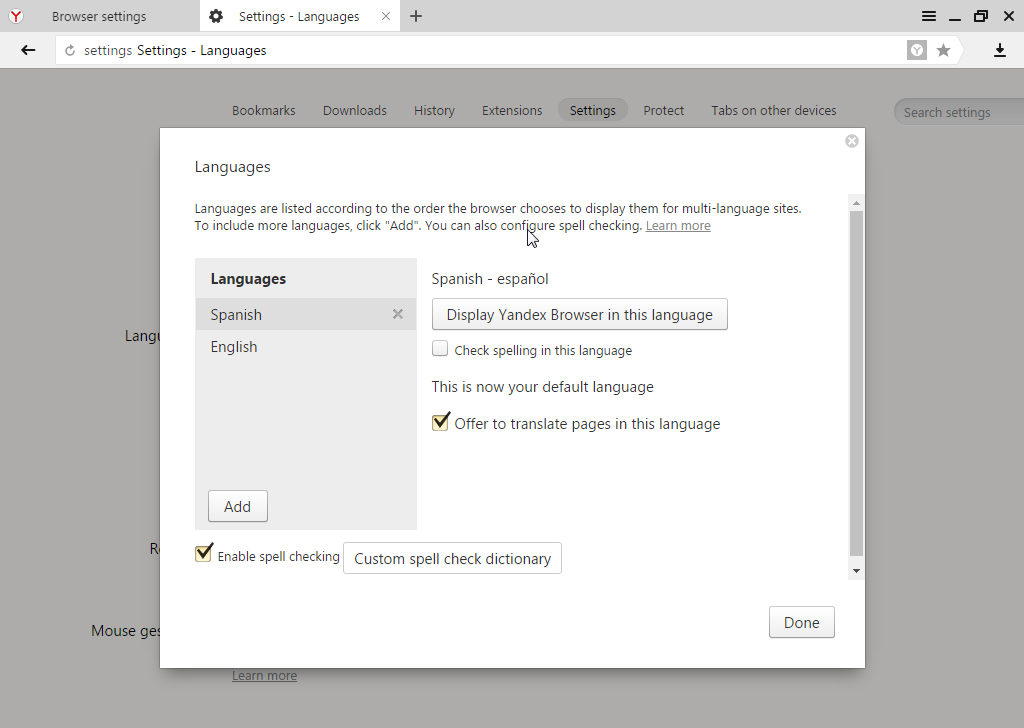
Task: Click the Yandex logo icon in tab bar
Action: point(16,16)
